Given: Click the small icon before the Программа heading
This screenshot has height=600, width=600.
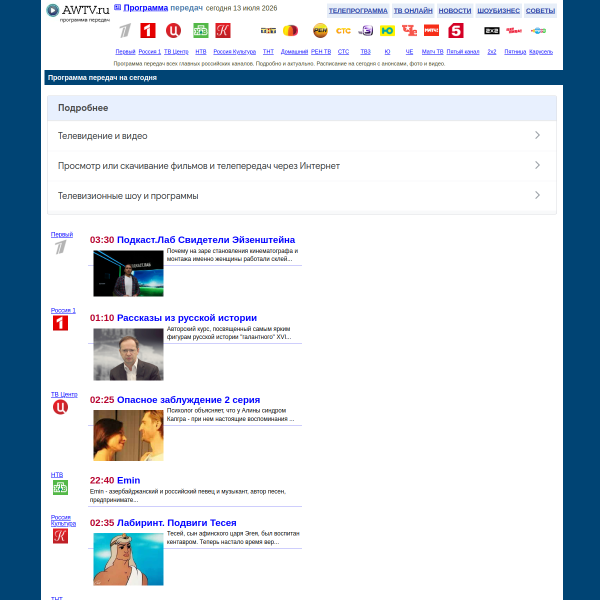Looking at the screenshot, I should click(x=117, y=7).
